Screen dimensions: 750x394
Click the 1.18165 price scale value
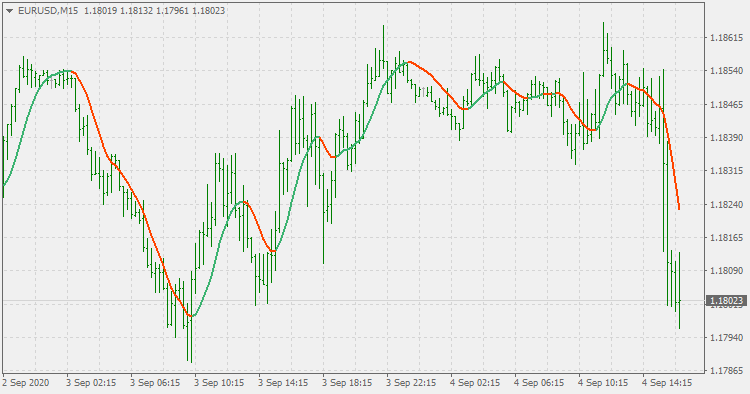pyautogui.click(x=726, y=238)
